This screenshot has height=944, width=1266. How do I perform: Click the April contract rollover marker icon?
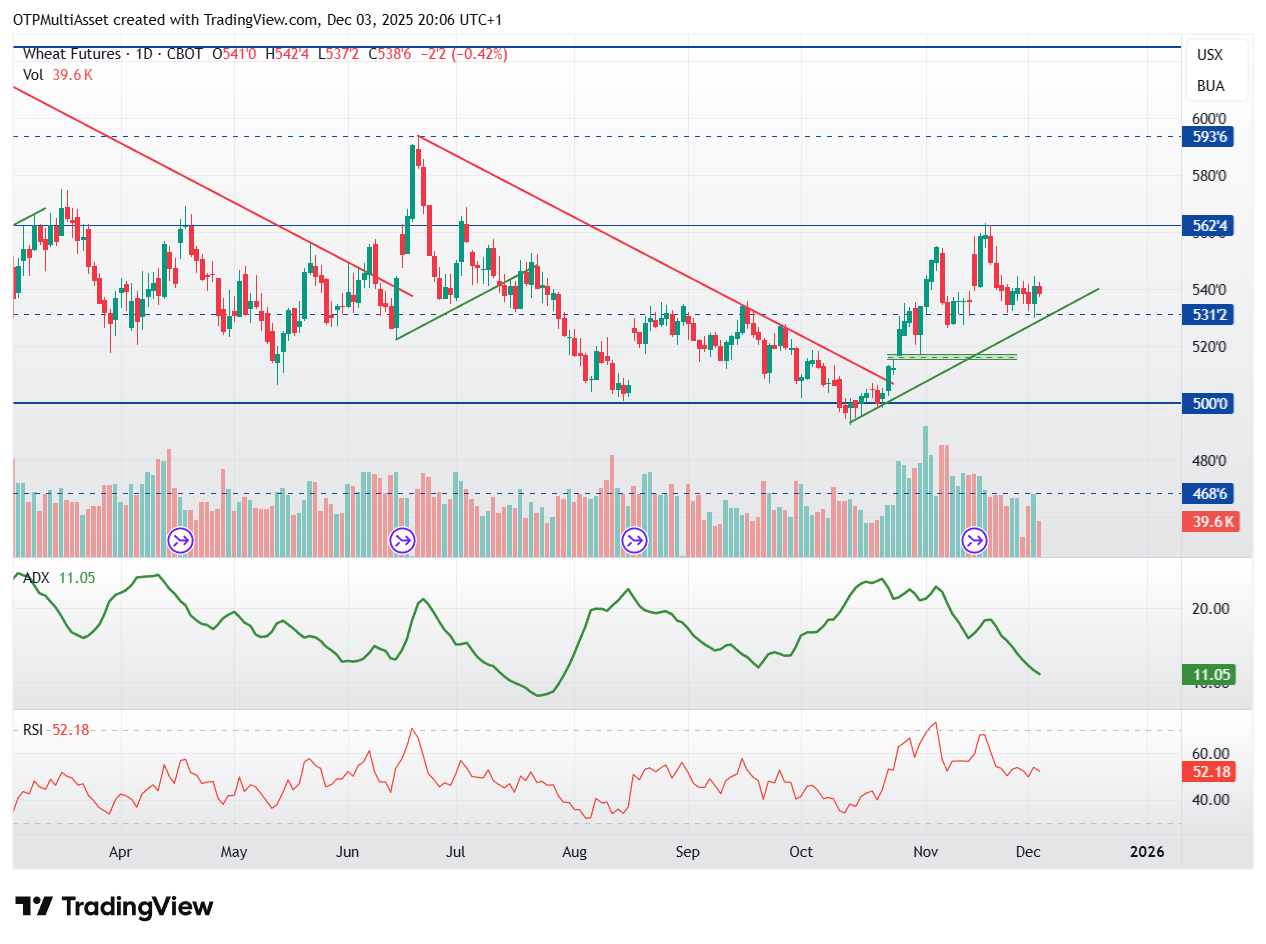[181, 541]
